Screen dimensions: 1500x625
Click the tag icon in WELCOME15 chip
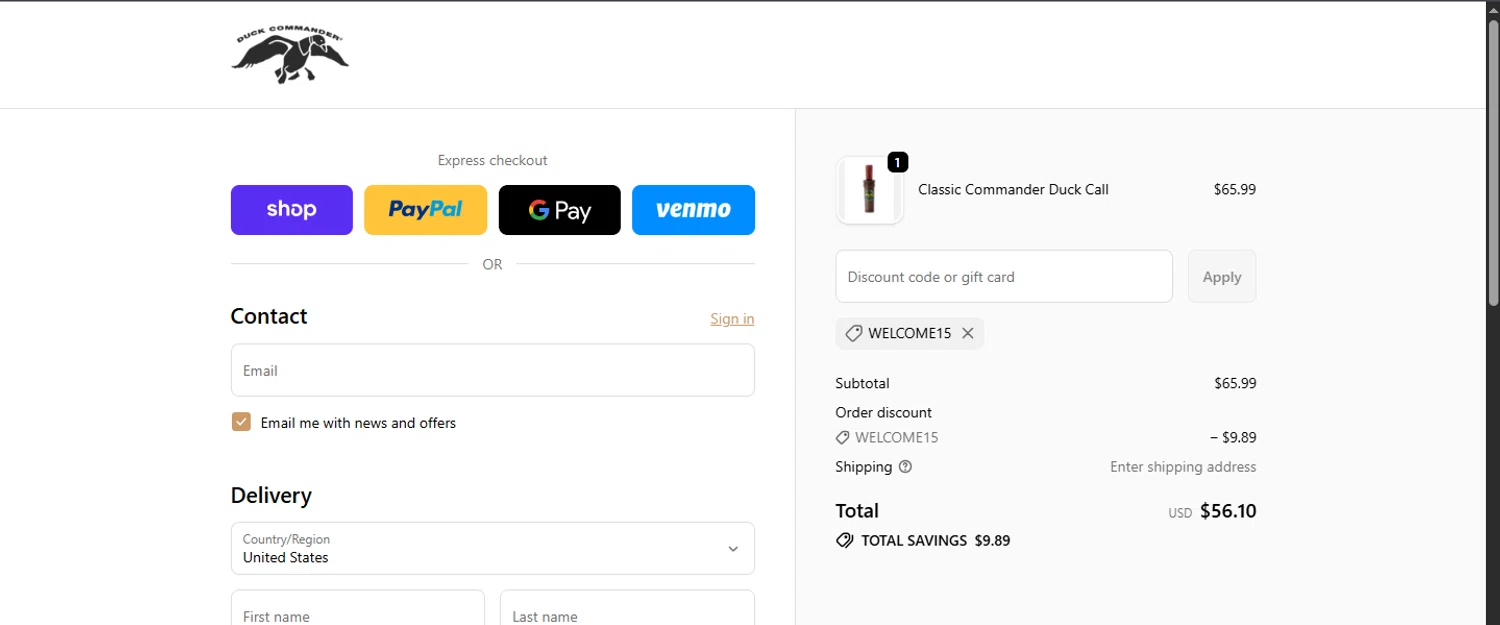click(x=853, y=333)
